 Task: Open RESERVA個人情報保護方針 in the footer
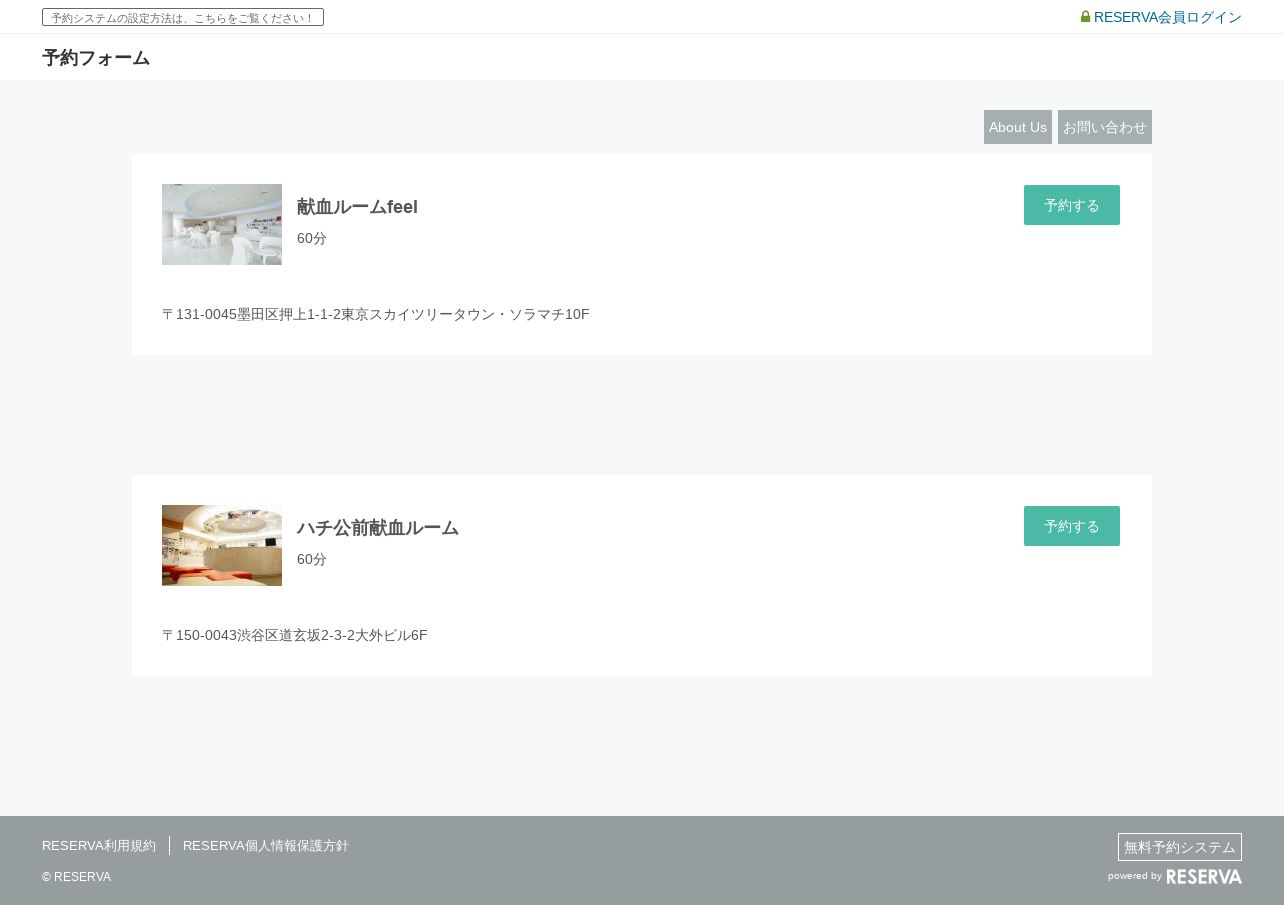266,845
